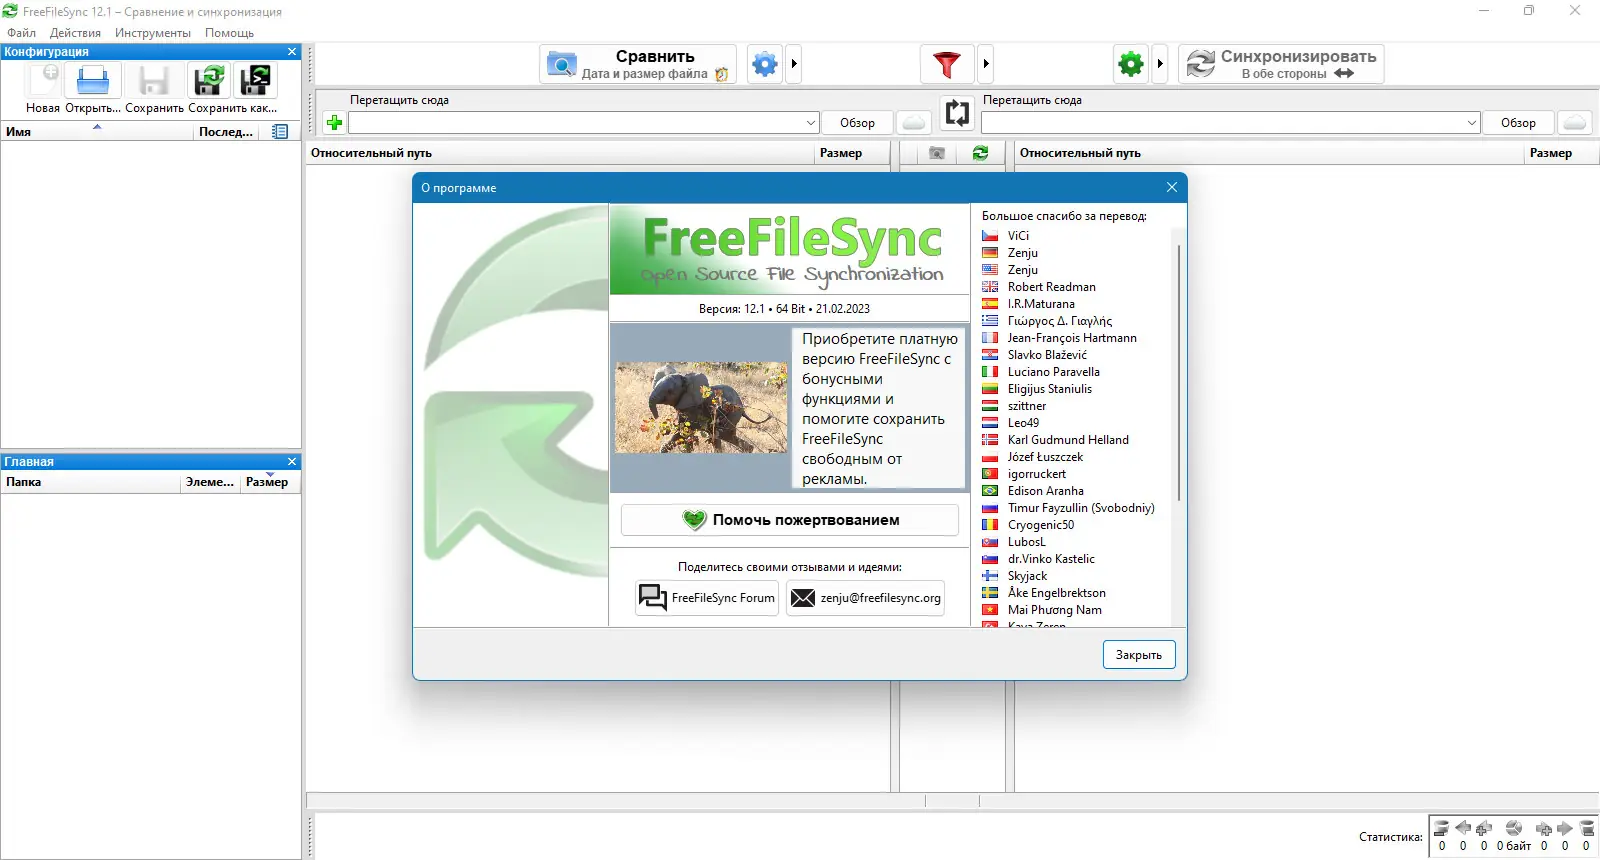Select translator Timur Fayzullin (Svobodniy)
The width and height of the screenshot is (1600, 860).
point(1081,508)
